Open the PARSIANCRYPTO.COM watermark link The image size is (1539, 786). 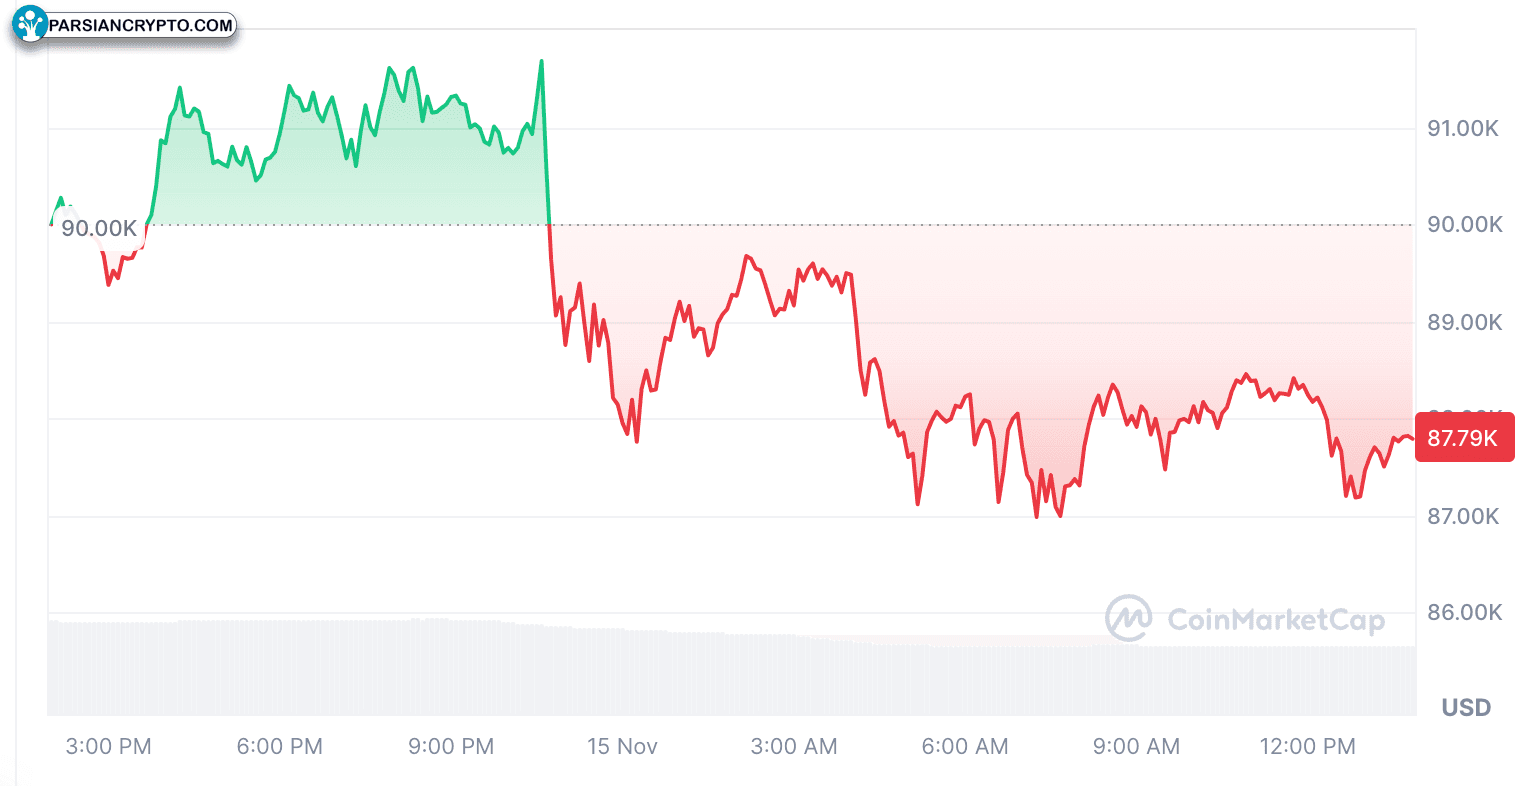coord(140,25)
